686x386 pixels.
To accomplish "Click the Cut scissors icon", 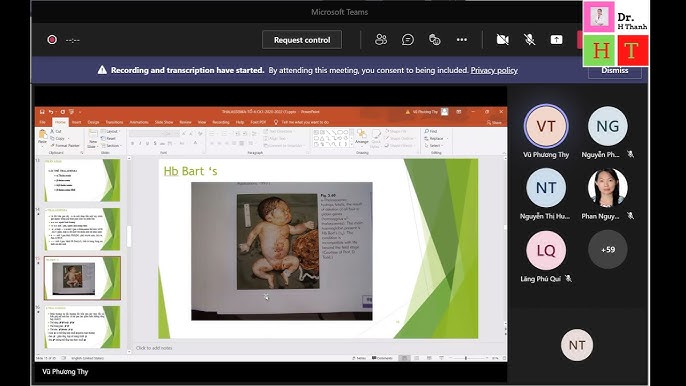I will click(x=52, y=131).
